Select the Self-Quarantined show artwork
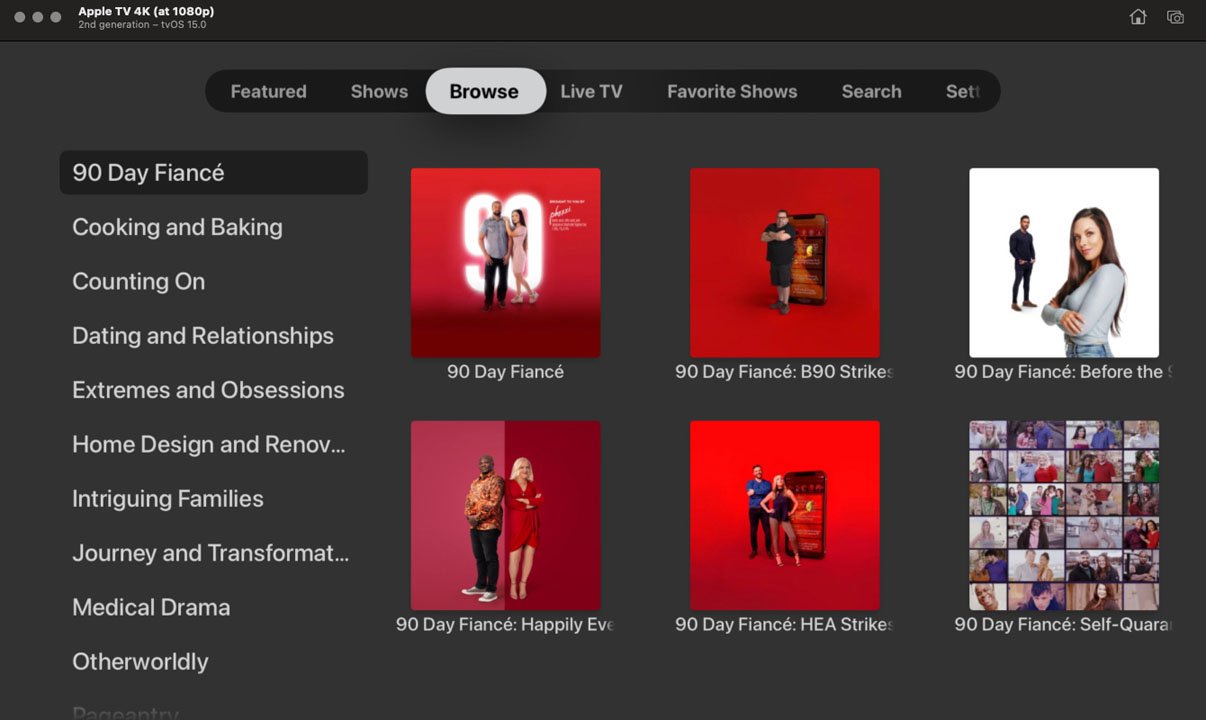1206x720 pixels. pyautogui.click(x=1063, y=515)
